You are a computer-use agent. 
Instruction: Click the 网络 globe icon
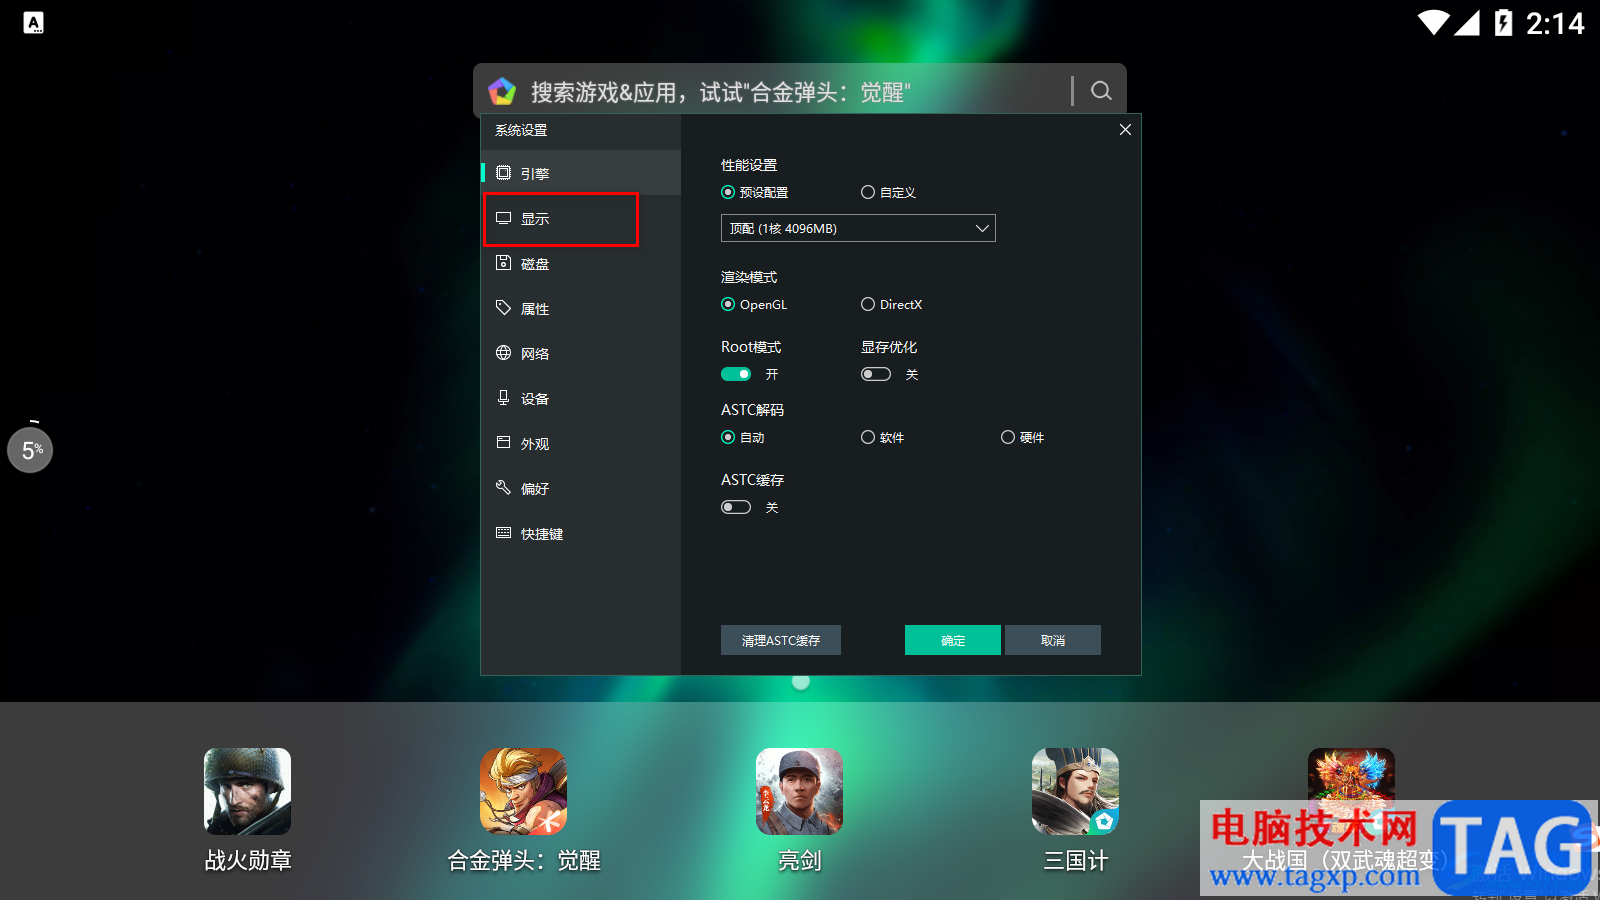tap(503, 352)
